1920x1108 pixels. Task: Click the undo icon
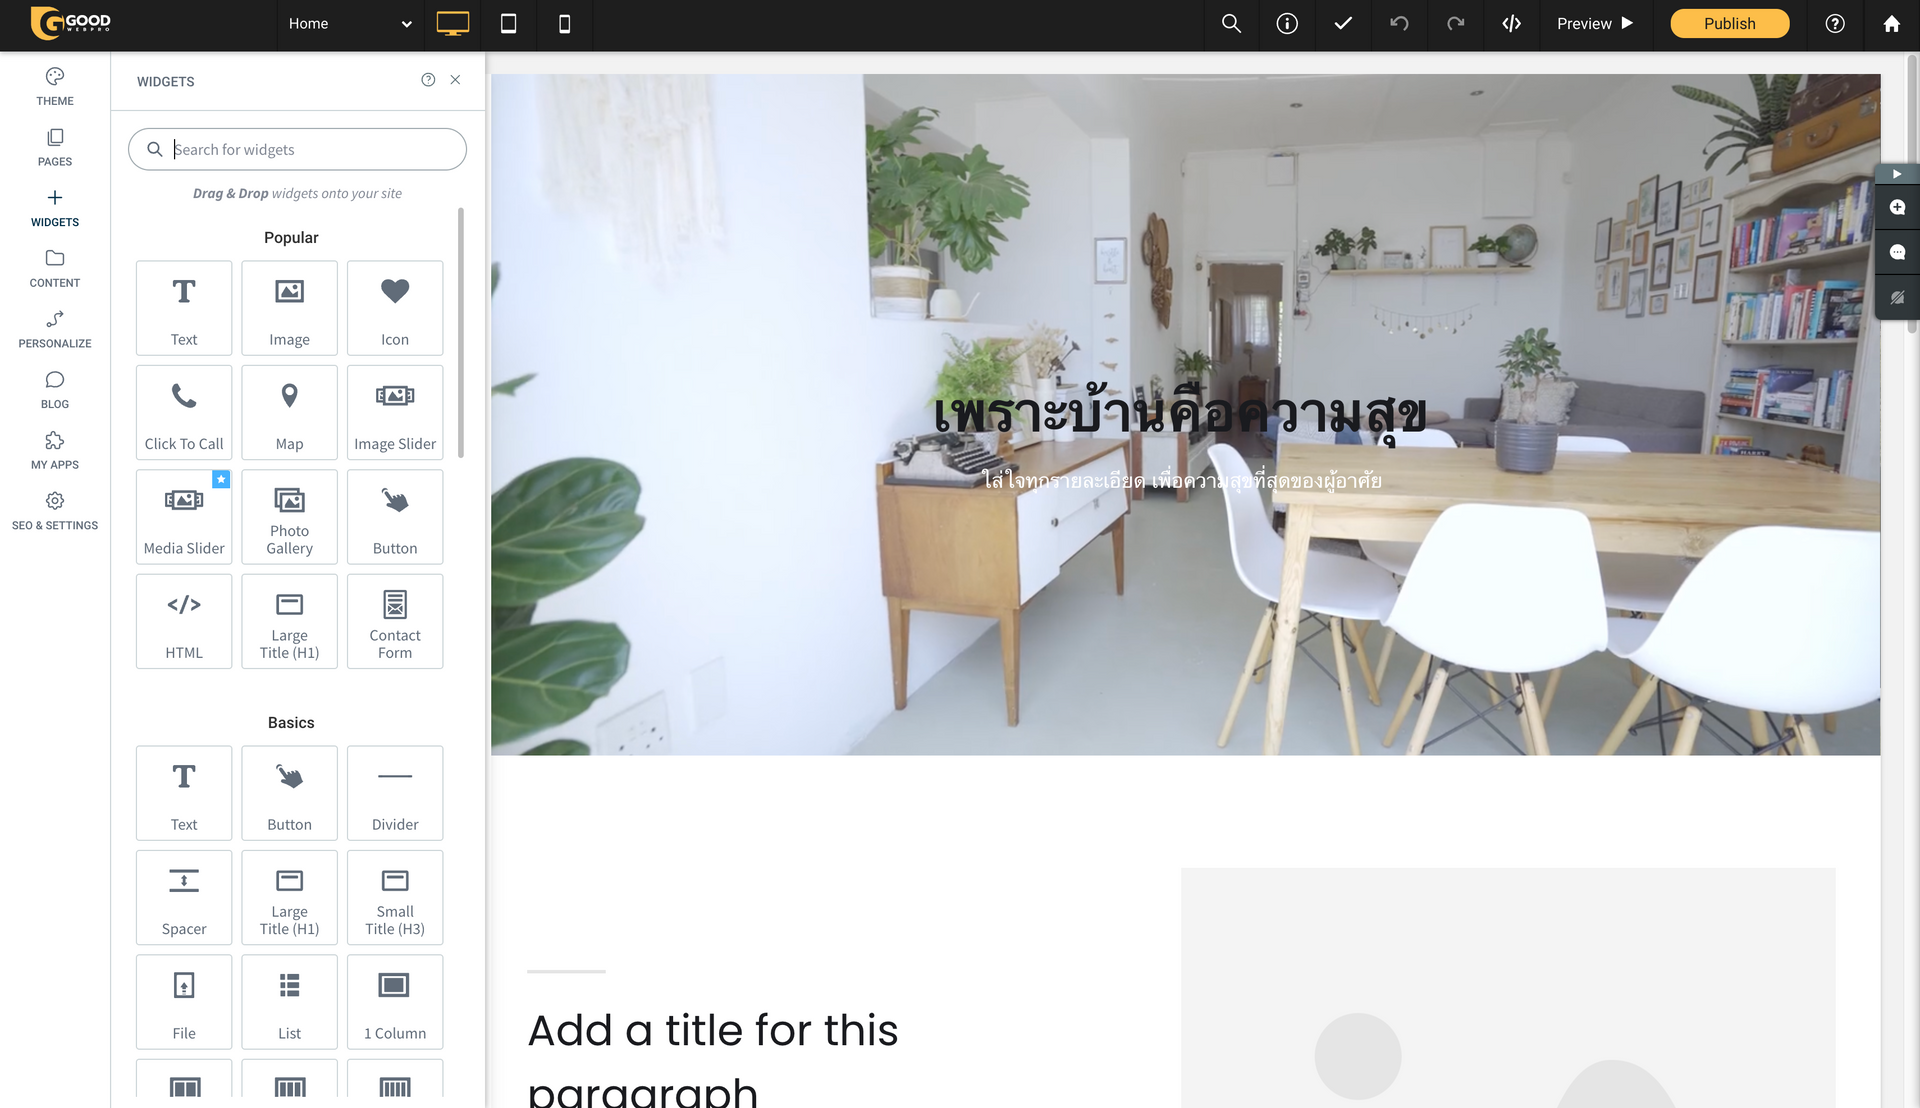[1398, 24]
